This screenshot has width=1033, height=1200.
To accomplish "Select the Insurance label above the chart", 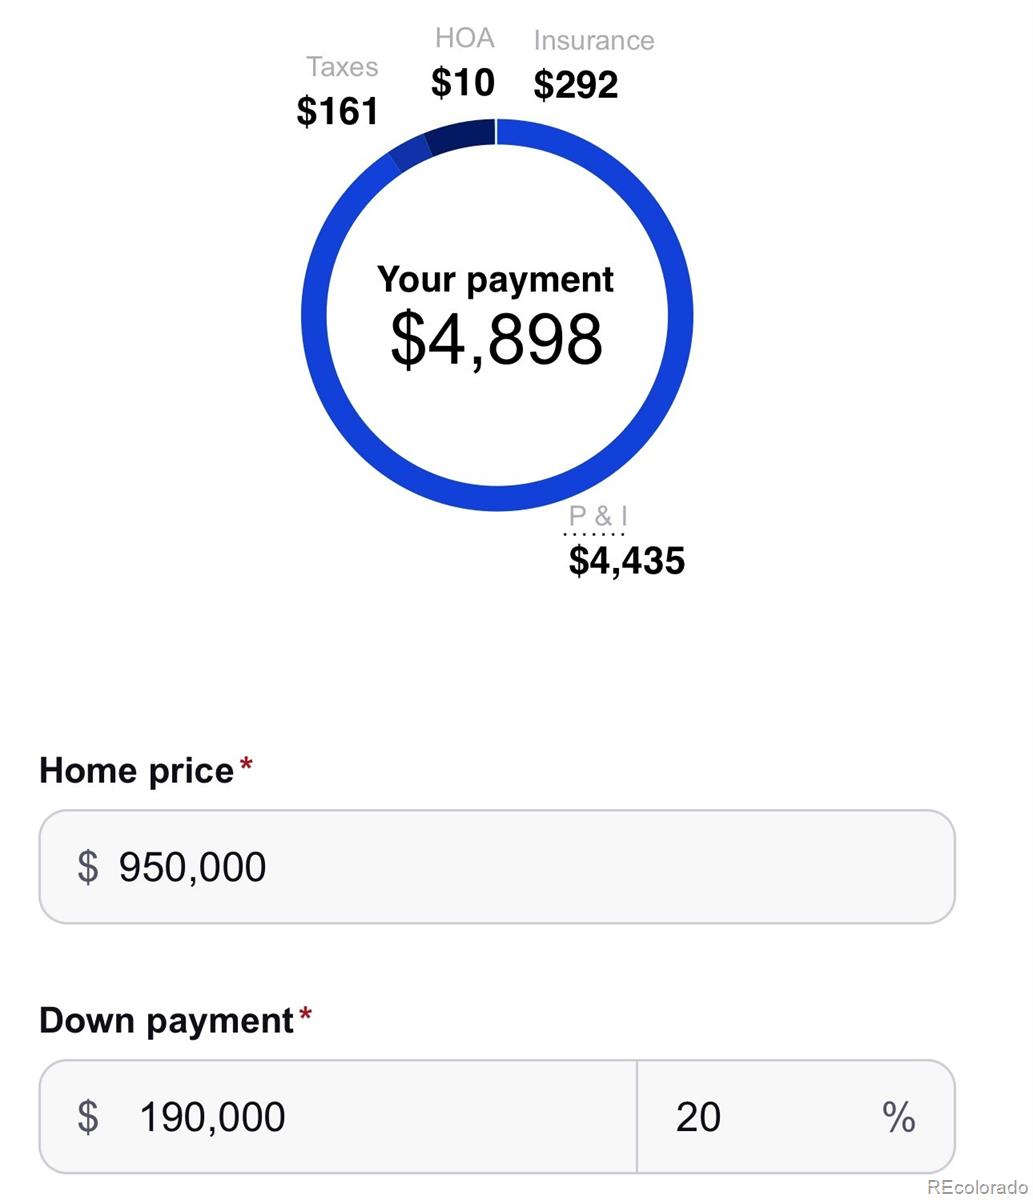I will [594, 41].
